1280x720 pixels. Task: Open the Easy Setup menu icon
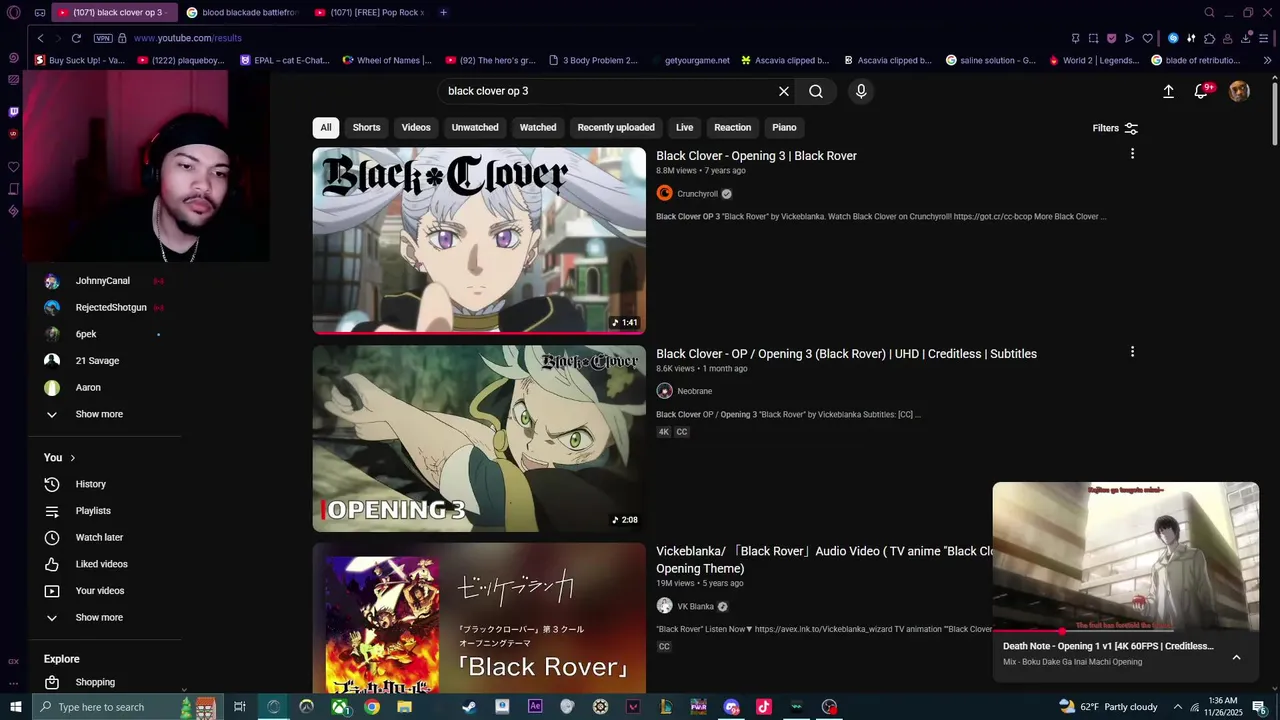coord(1264,38)
